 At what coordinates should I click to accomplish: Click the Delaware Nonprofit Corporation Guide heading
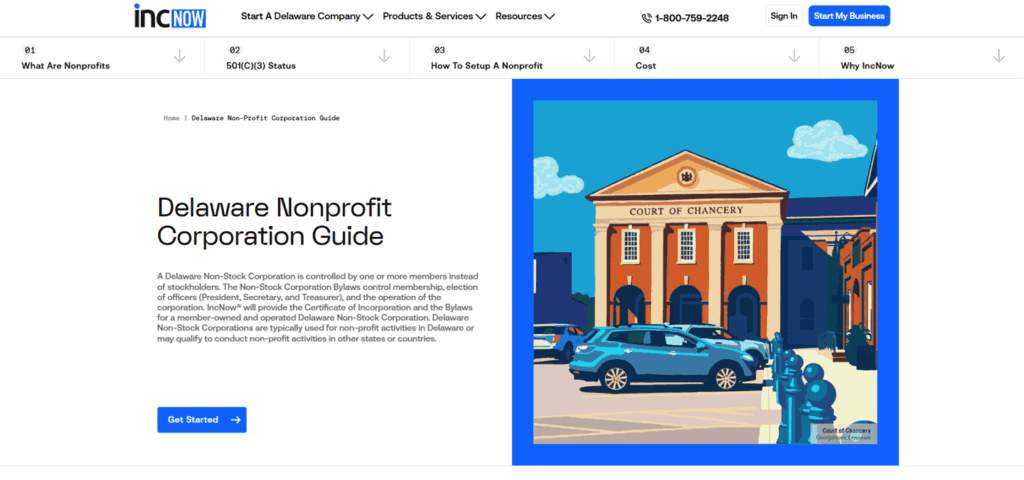pos(274,221)
